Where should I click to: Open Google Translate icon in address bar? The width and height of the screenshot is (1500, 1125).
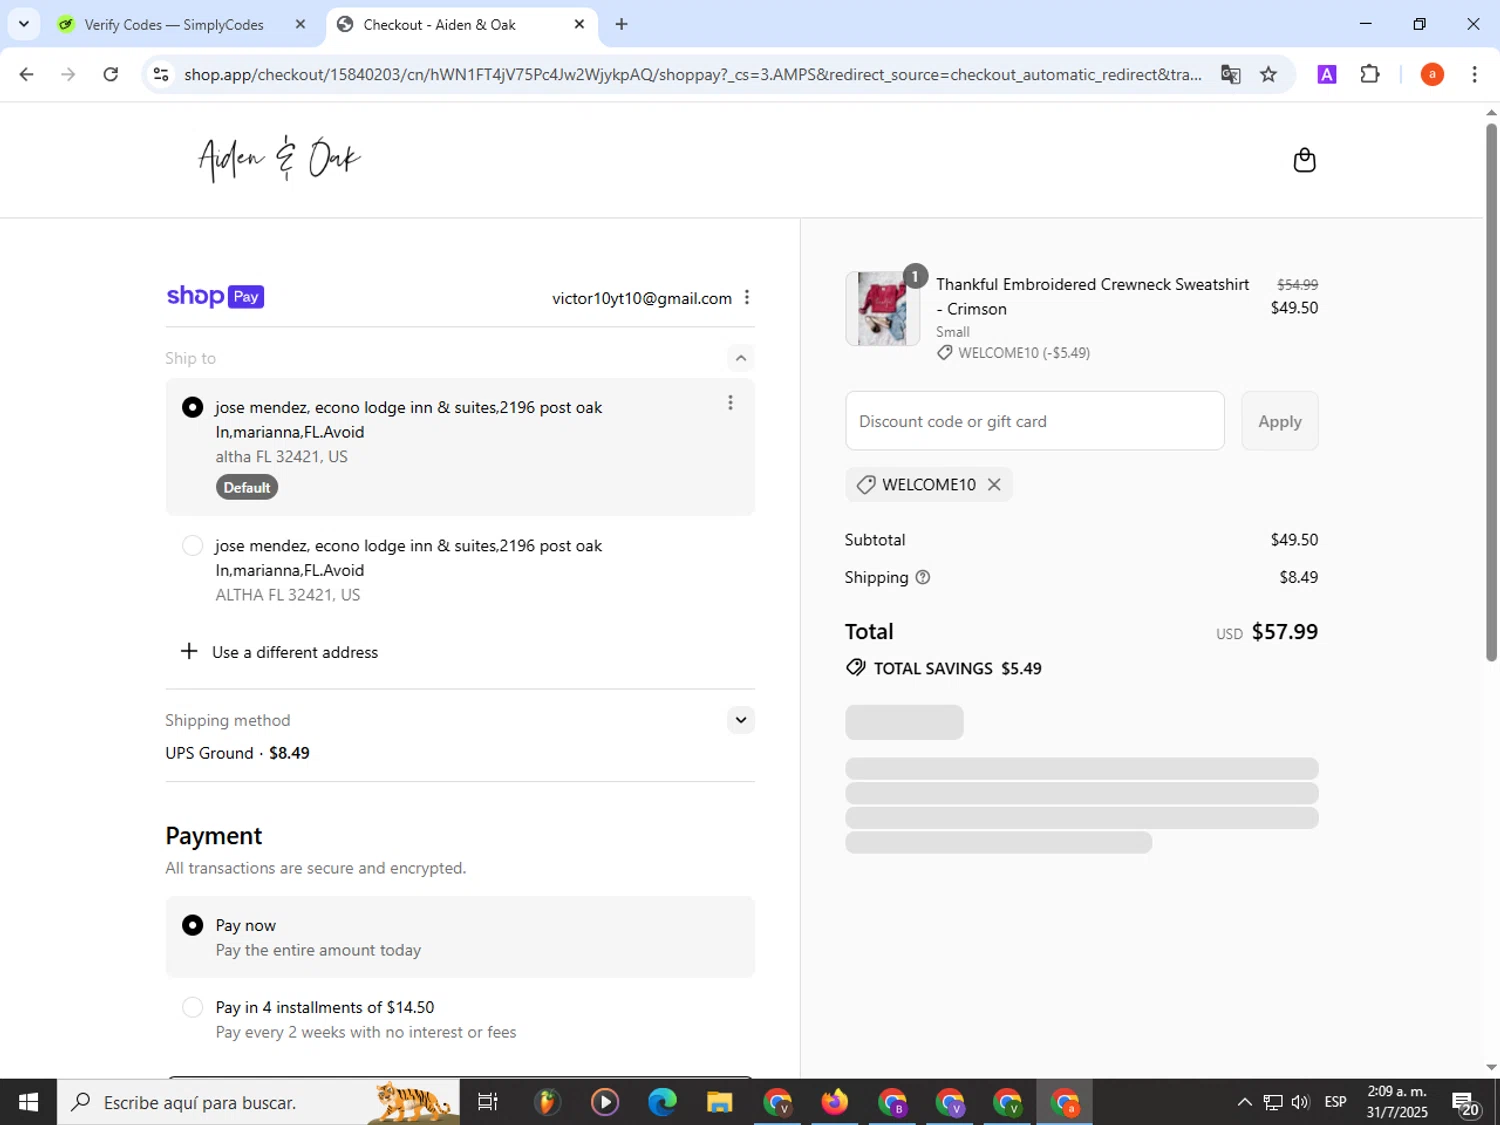coord(1230,74)
